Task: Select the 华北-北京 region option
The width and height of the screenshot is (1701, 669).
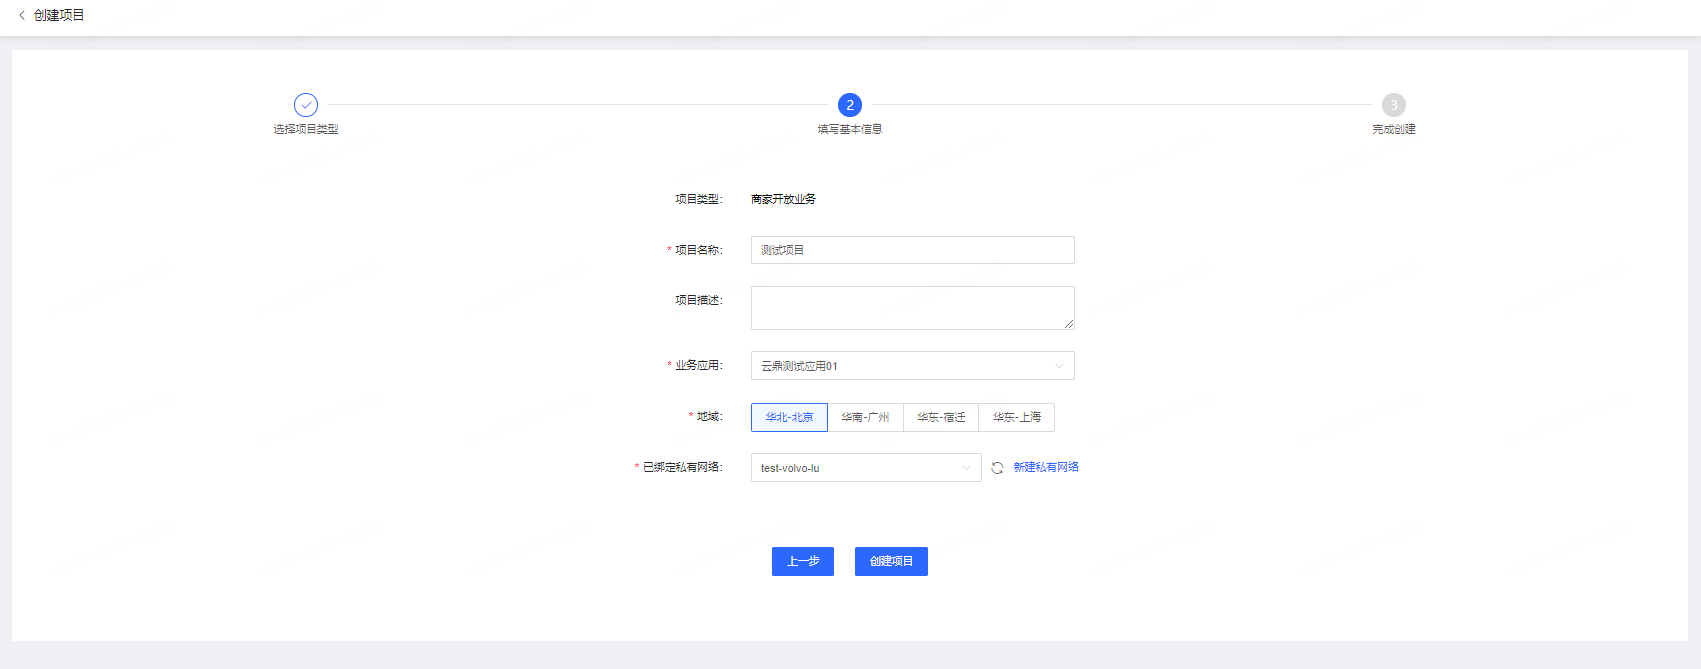Action: [789, 417]
